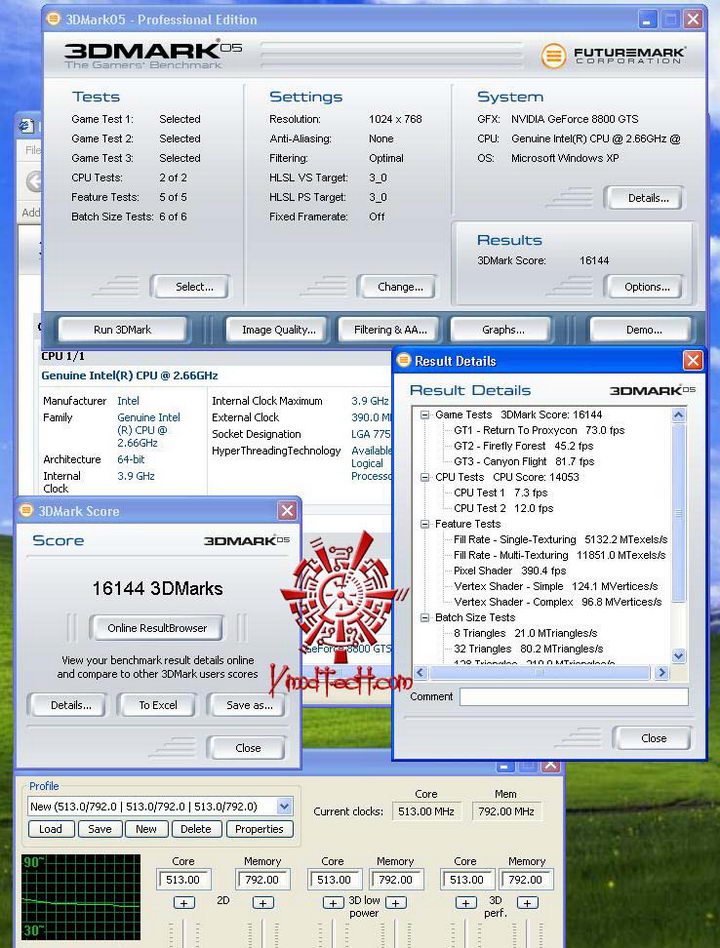Select Pixel Shader result row
Viewport: 720px width, 948px height.
click(x=510, y=571)
